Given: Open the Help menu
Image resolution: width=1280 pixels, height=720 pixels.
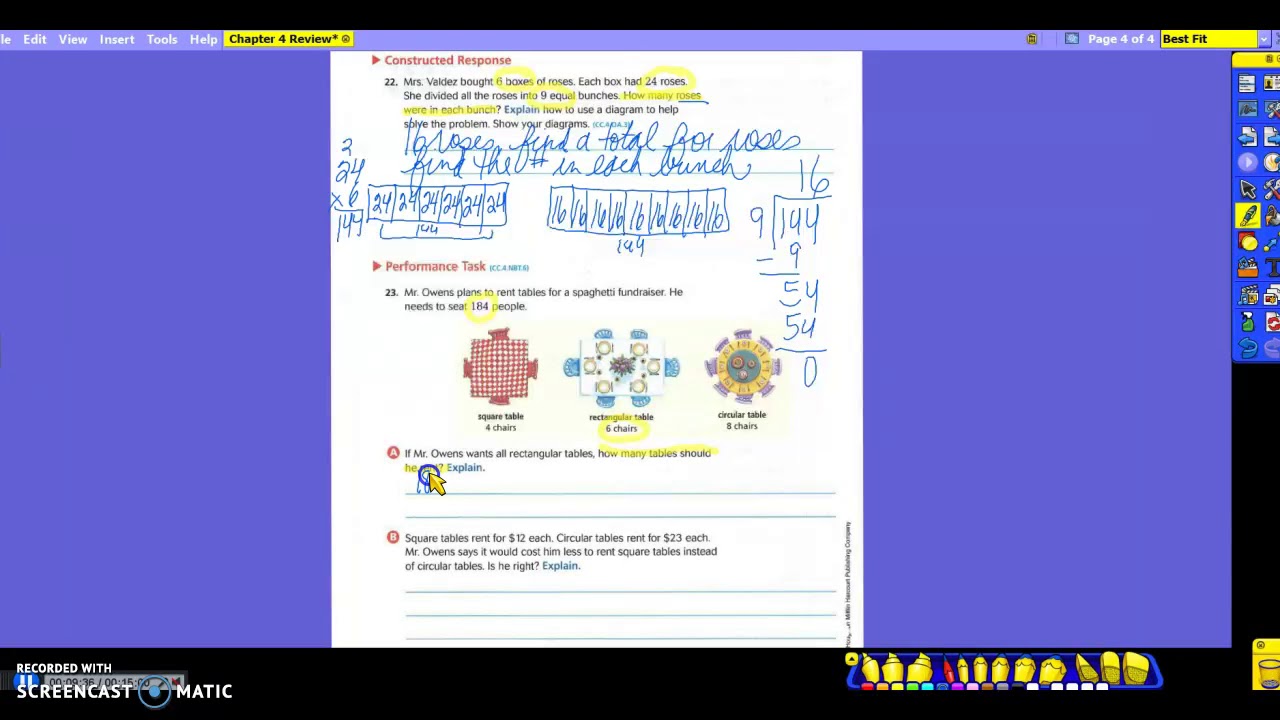Looking at the screenshot, I should coord(203,39).
